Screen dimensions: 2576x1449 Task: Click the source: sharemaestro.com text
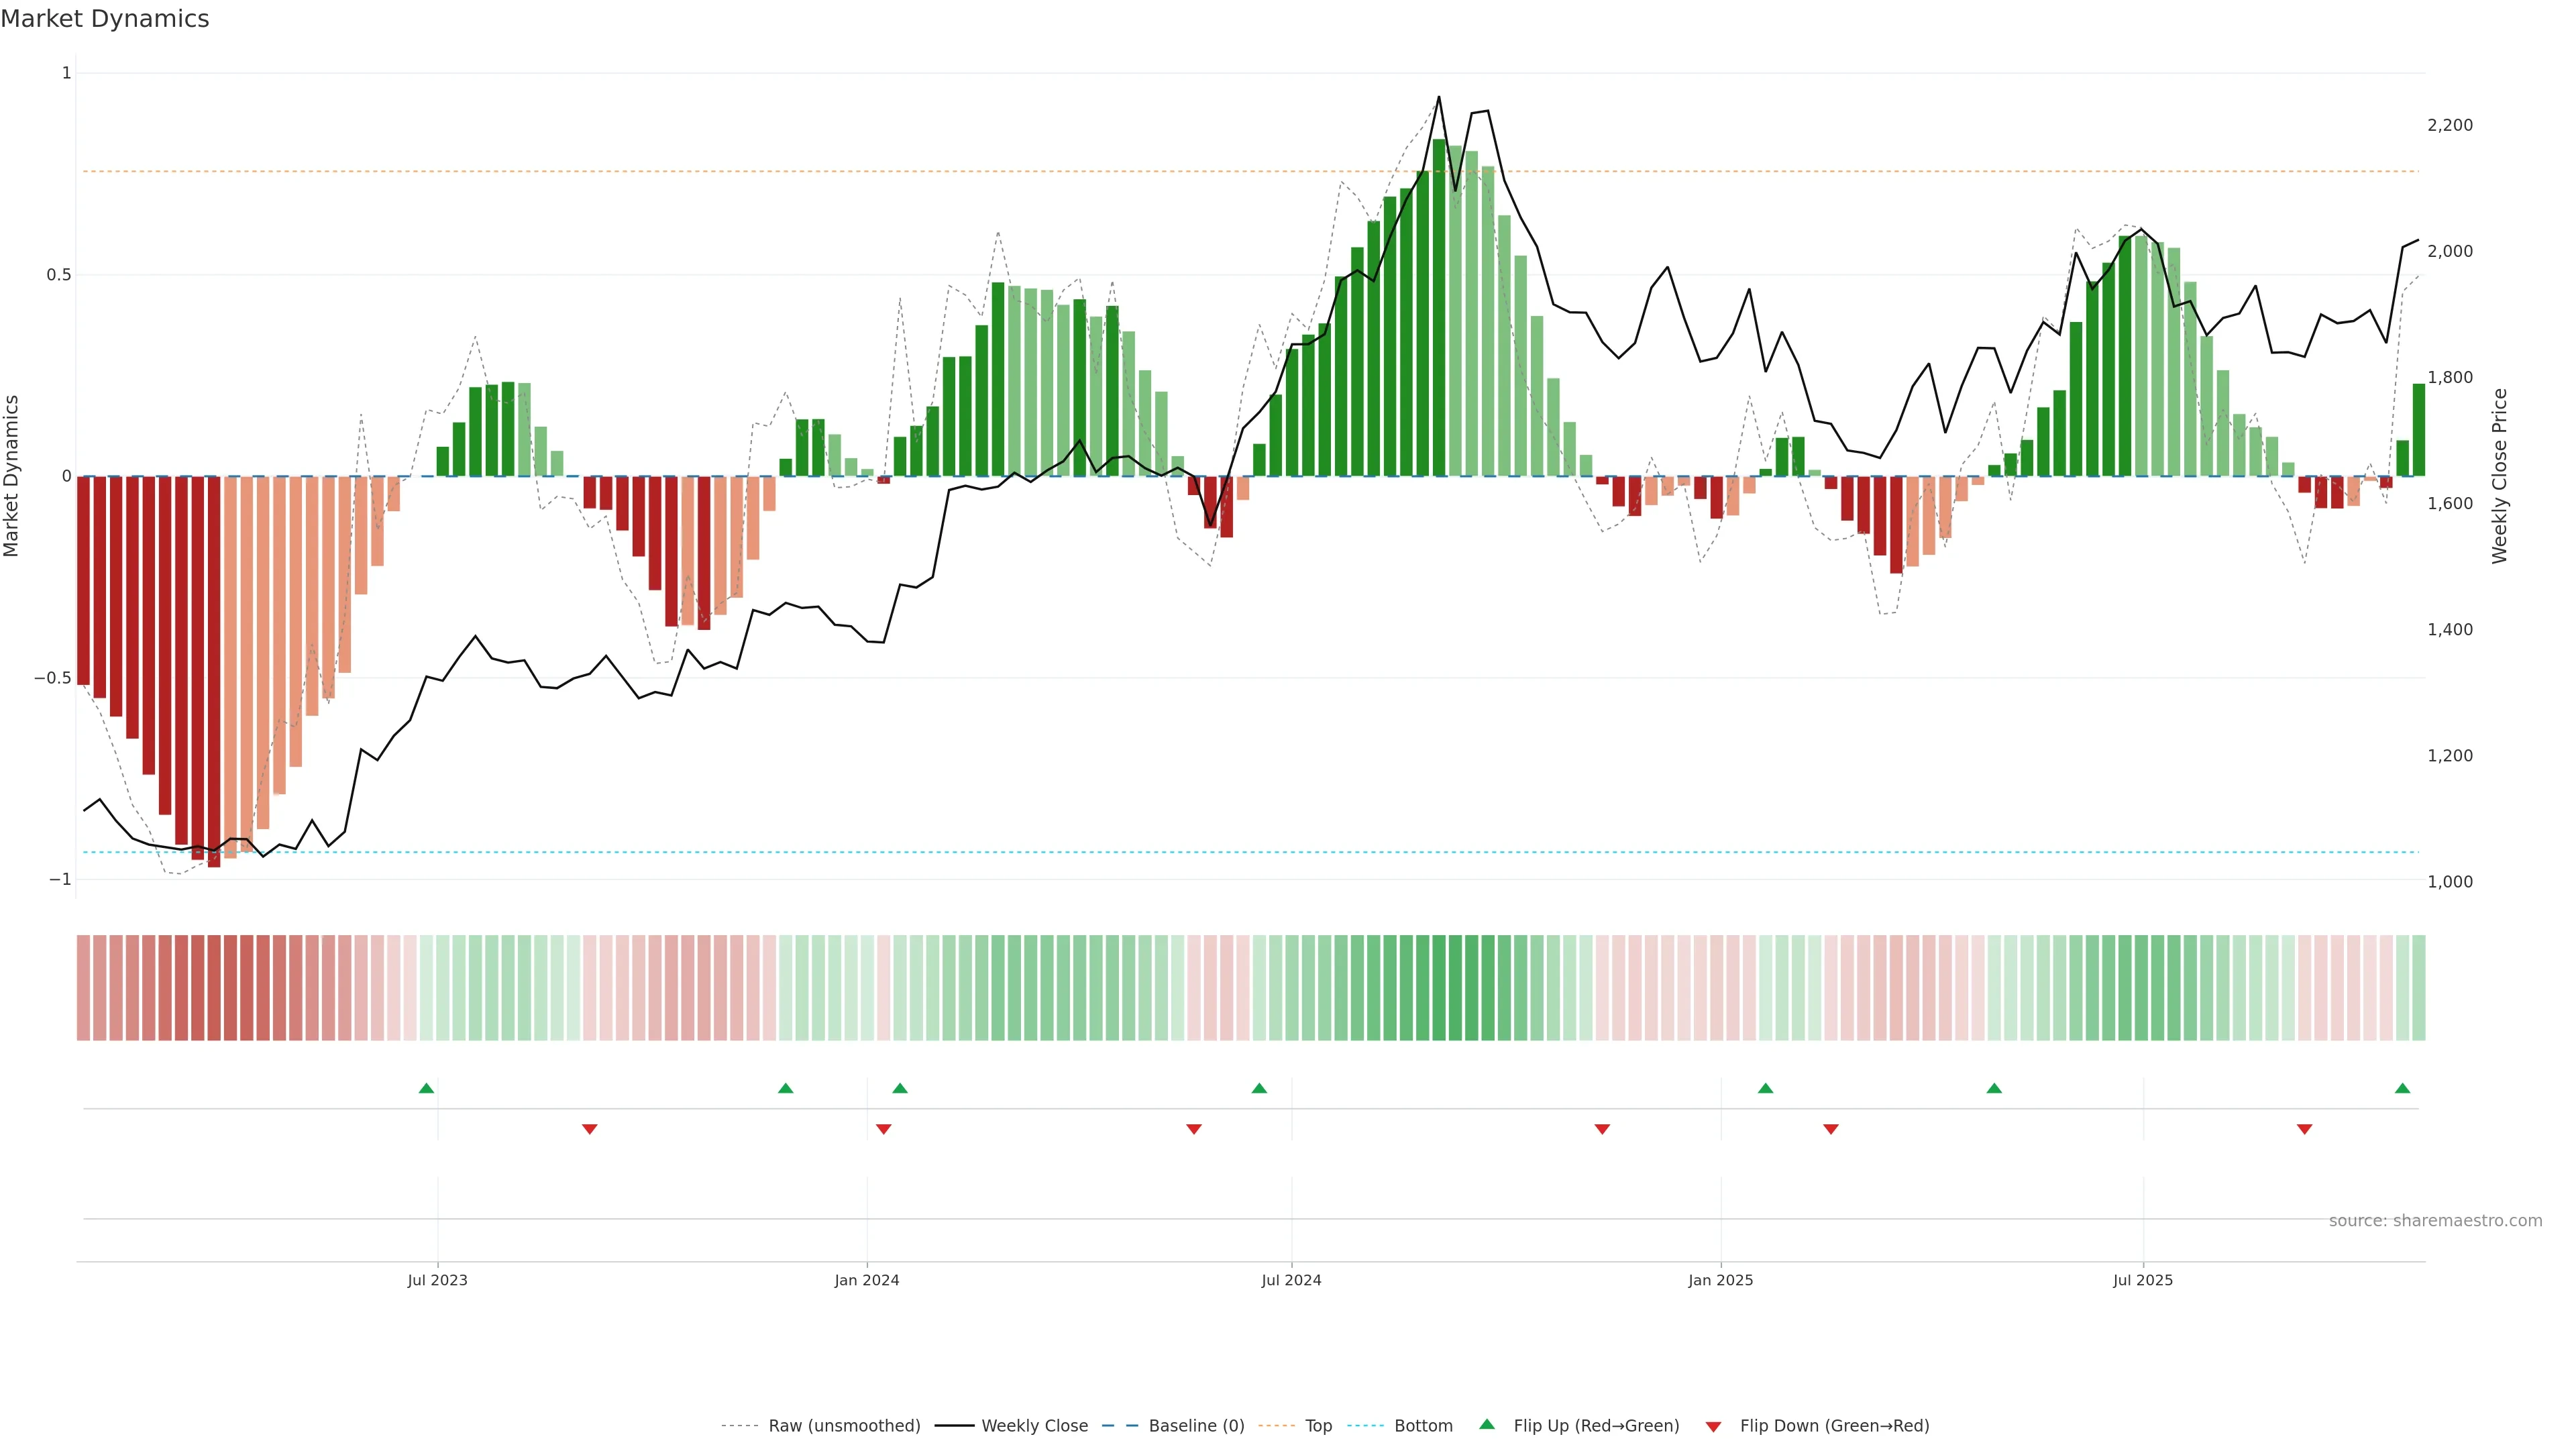(x=2435, y=1220)
